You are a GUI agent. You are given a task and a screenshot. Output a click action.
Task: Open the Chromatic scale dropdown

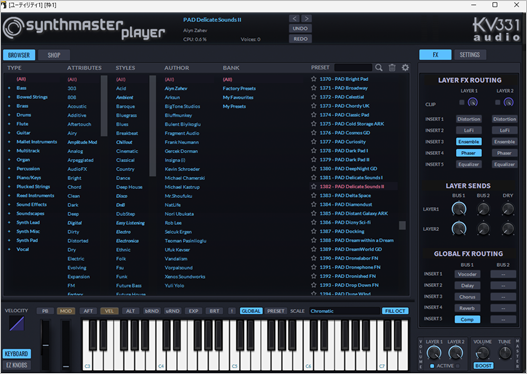344,311
